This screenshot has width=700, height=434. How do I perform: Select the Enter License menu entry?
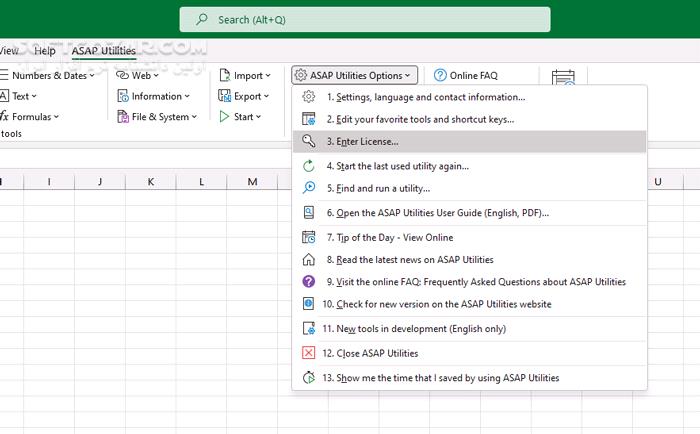click(469, 141)
